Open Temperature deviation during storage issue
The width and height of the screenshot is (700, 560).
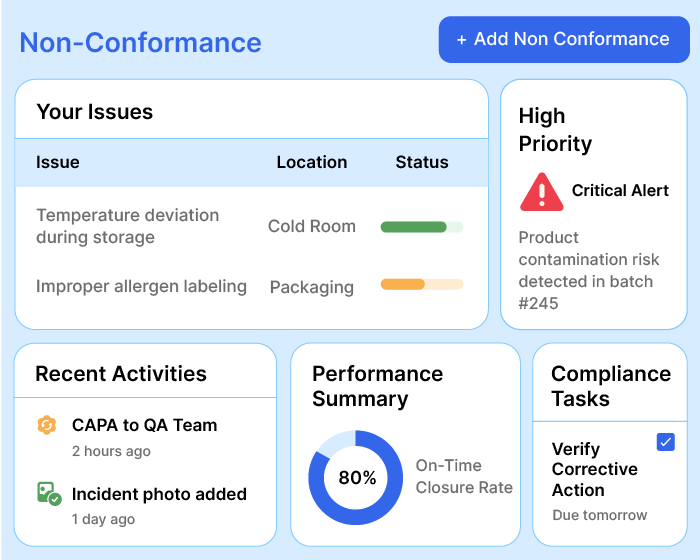click(127, 226)
